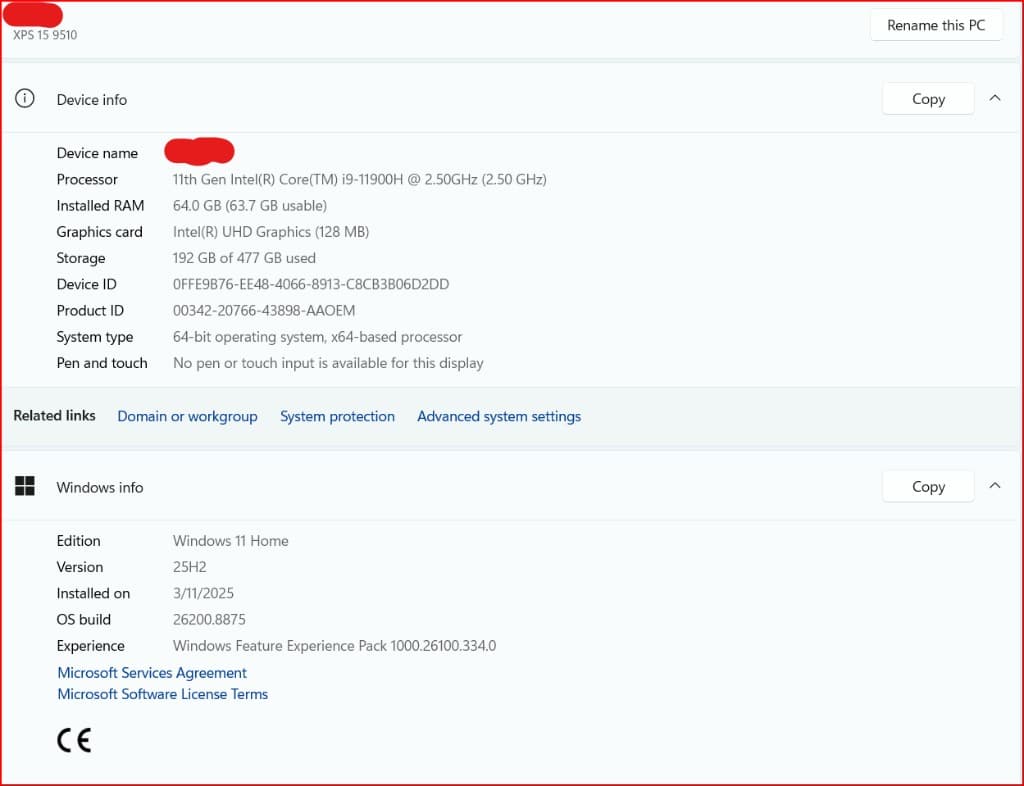Select the 64-bit operating system text
This screenshot has width=1024, height=786.
[317, 337]
